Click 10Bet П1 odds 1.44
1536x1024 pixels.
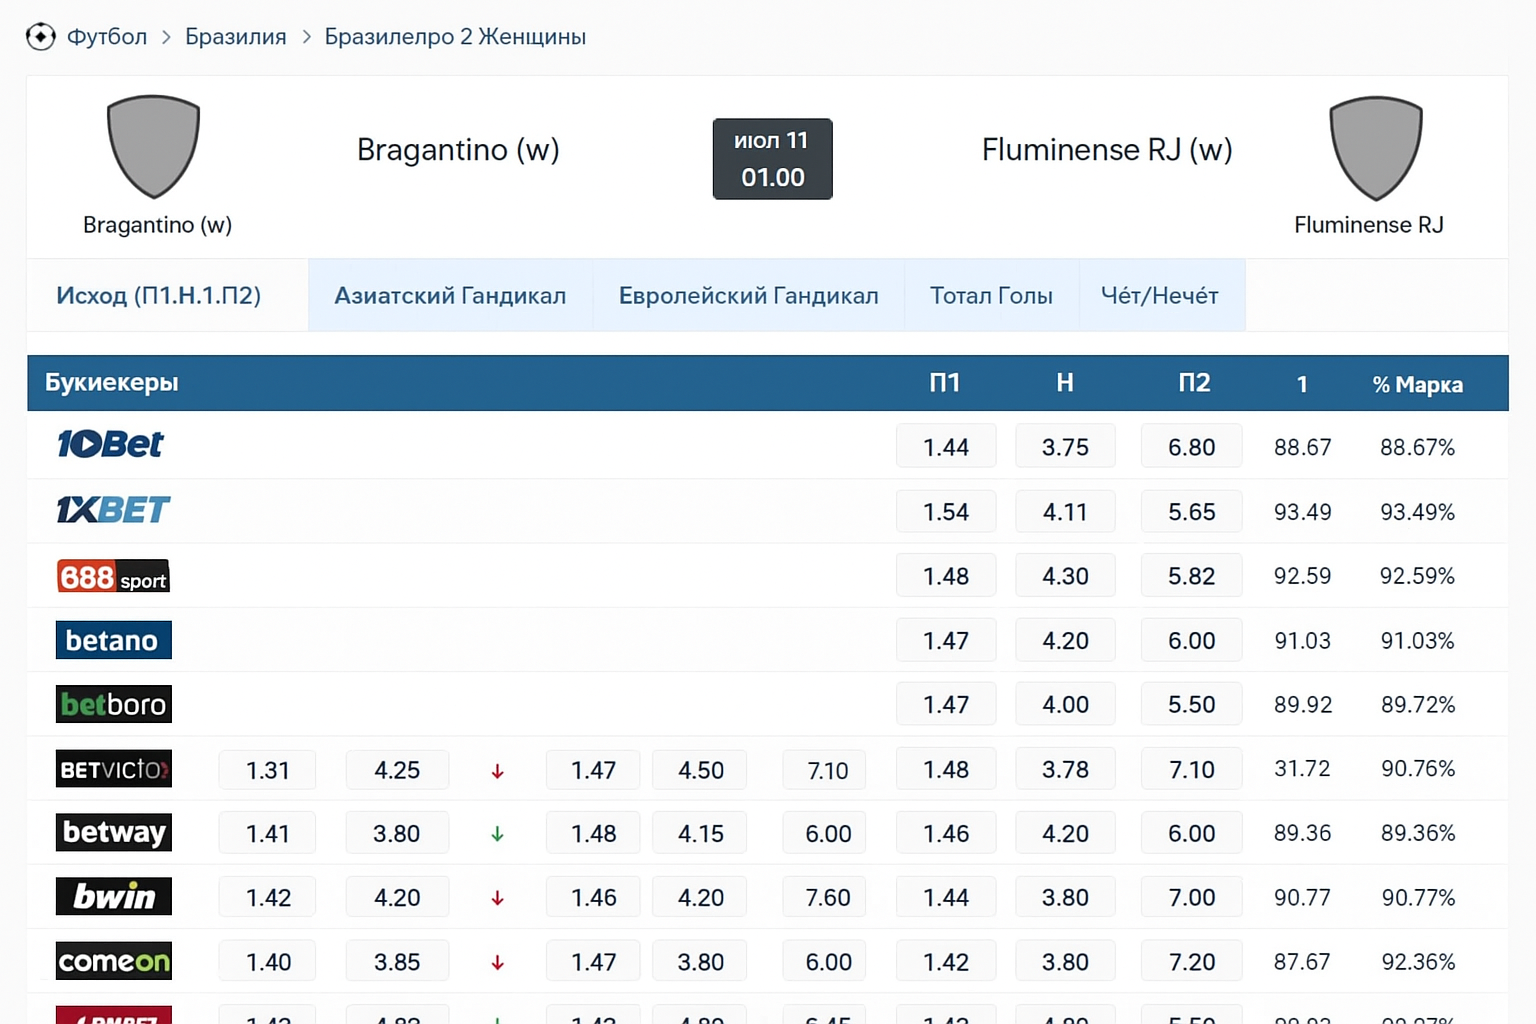click(x=945, y=447)
